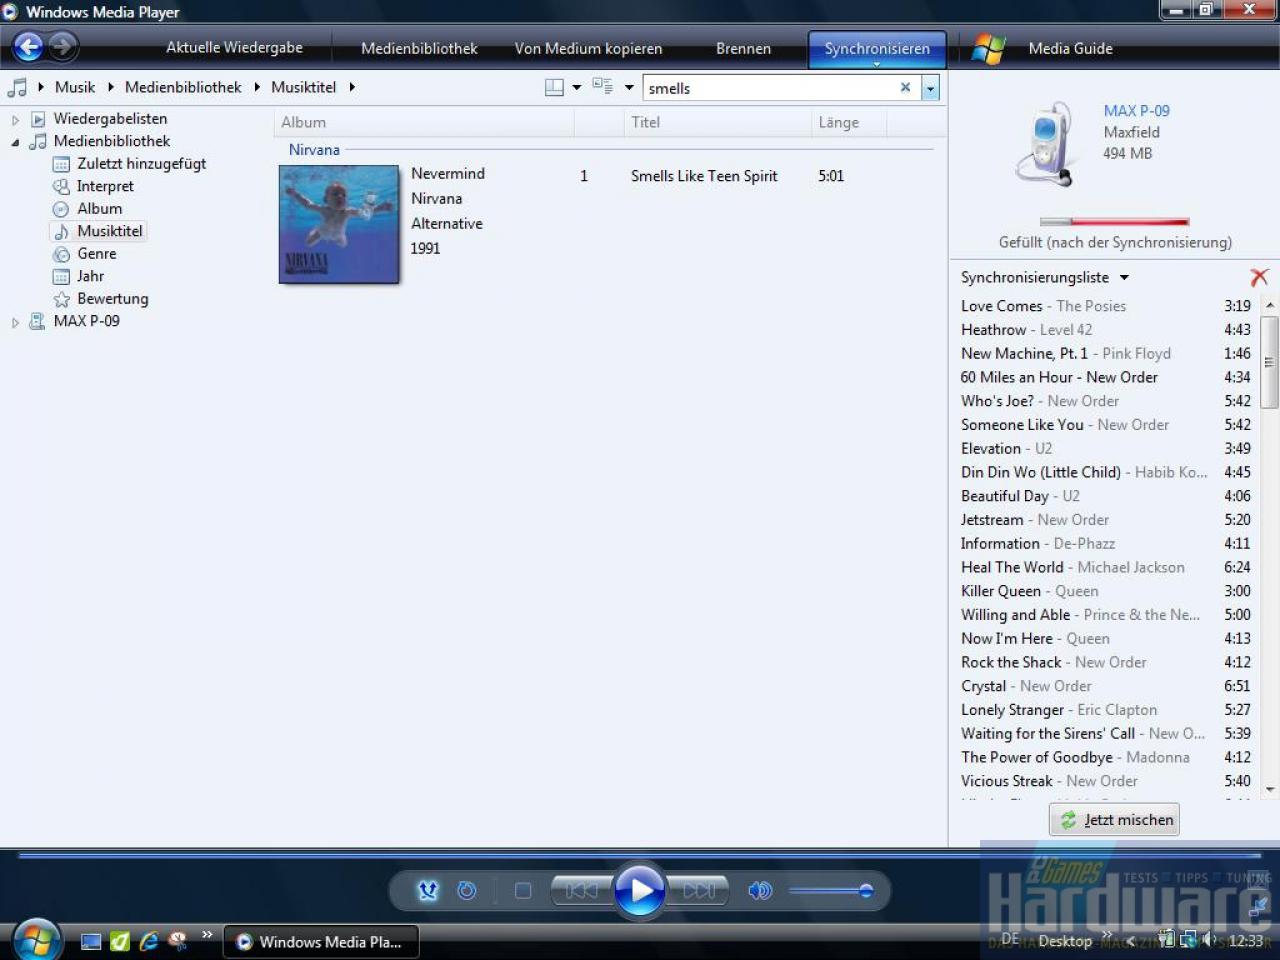Go to previous track button
The height and width of the screenshot is (960, 1280).
[581, 890]
